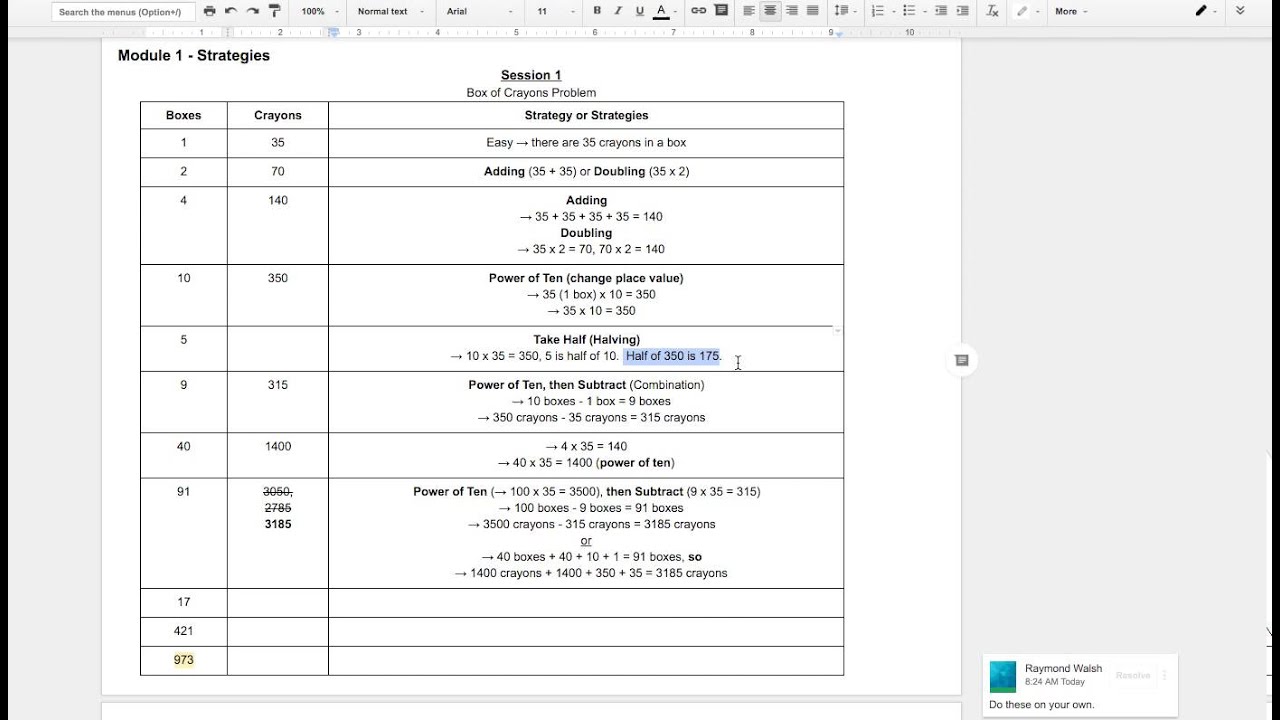Click the 17 boxes cell

point(183,602)
